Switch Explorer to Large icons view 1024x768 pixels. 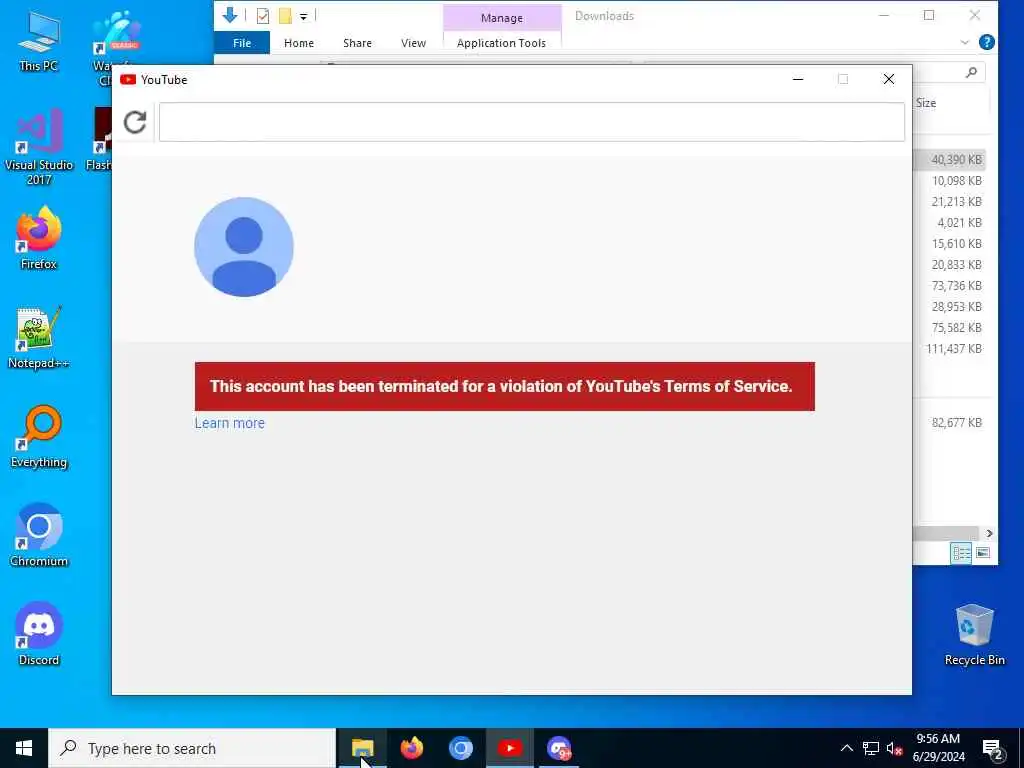pyautogui.click(x=982, y=553)
